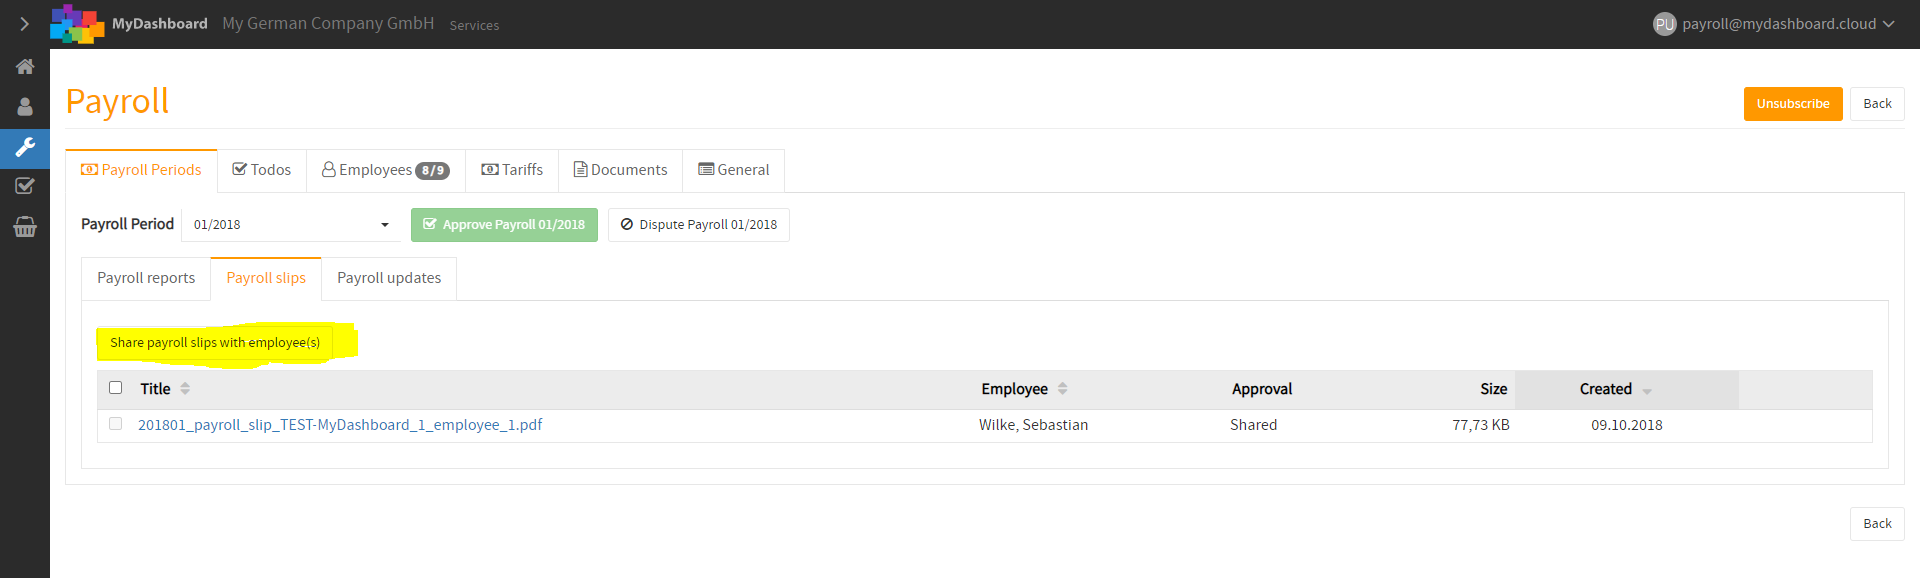Click the 8/9 badge on Employees tab

[432, 171]
